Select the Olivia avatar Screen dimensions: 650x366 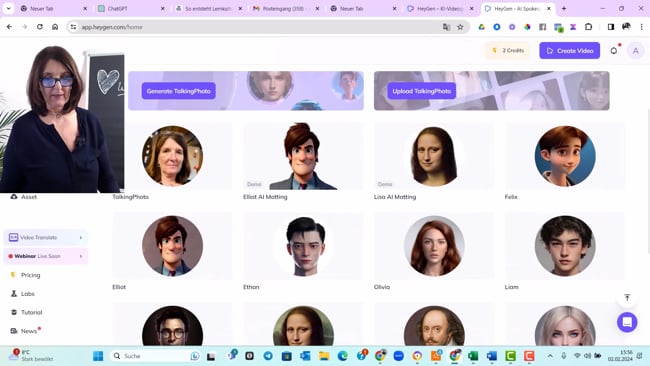tap(434, 246)
